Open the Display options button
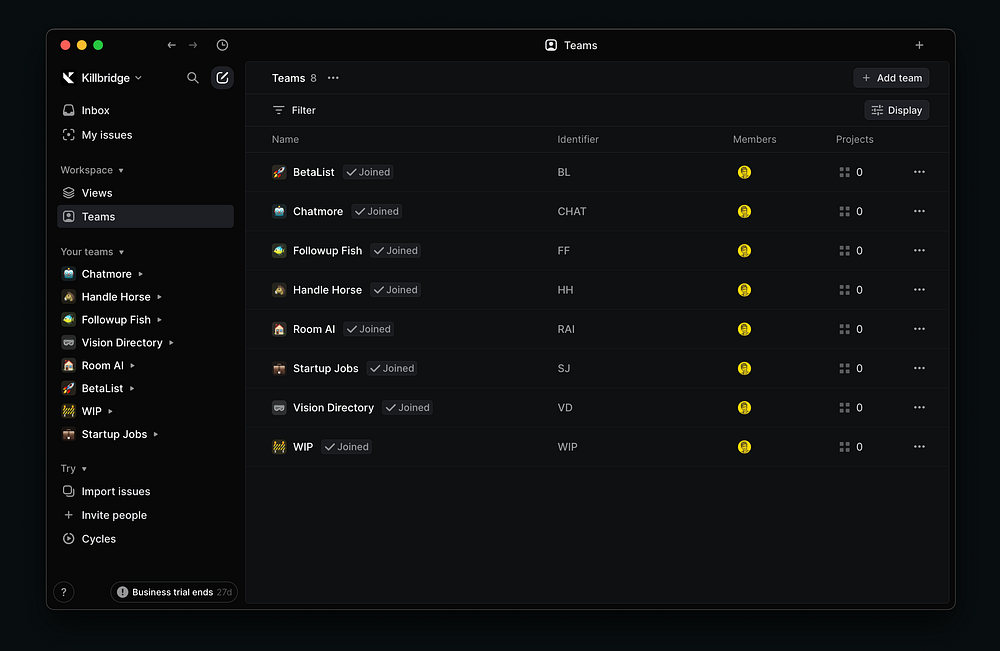Viewport: 1000px width, 651px height. (x=896, y=110)
